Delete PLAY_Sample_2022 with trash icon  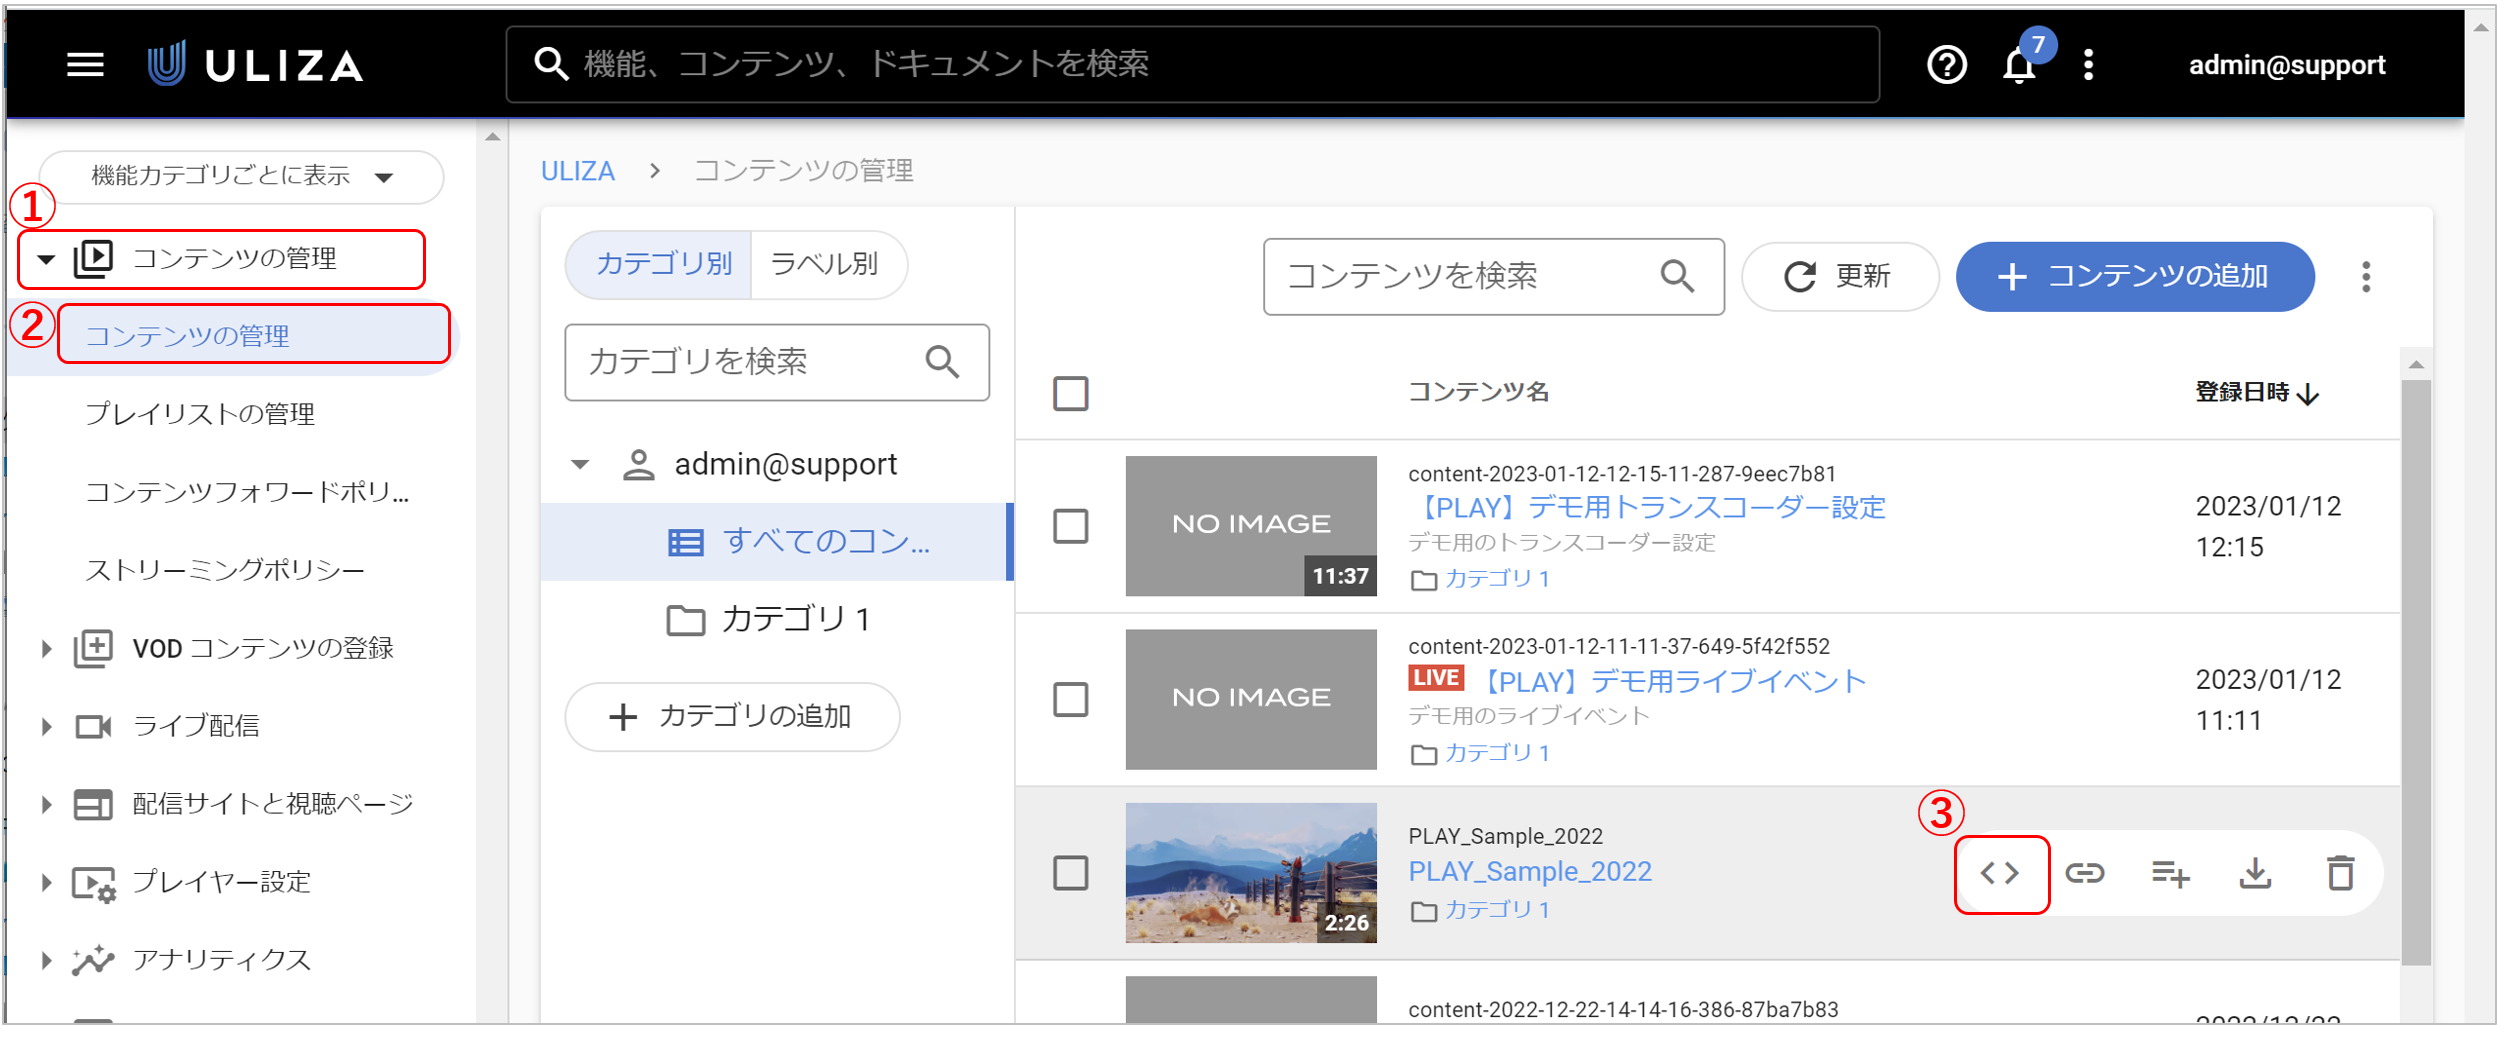click(x=2340, y=873)
